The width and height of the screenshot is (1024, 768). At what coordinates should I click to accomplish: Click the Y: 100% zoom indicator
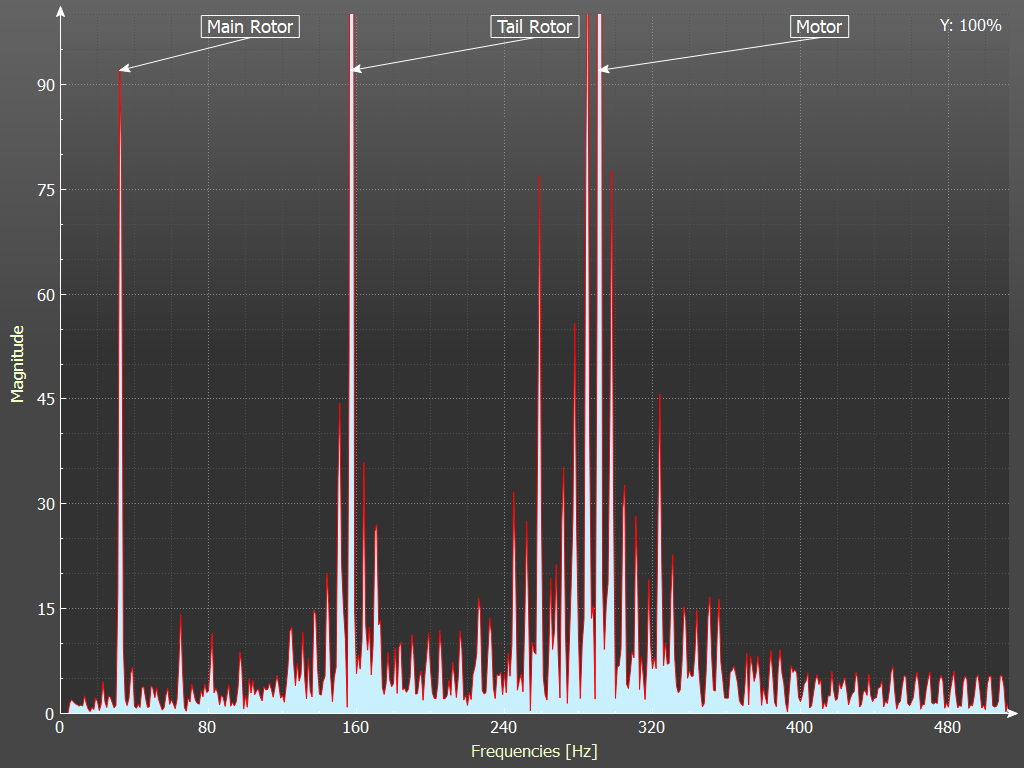(x=970, y=26)
